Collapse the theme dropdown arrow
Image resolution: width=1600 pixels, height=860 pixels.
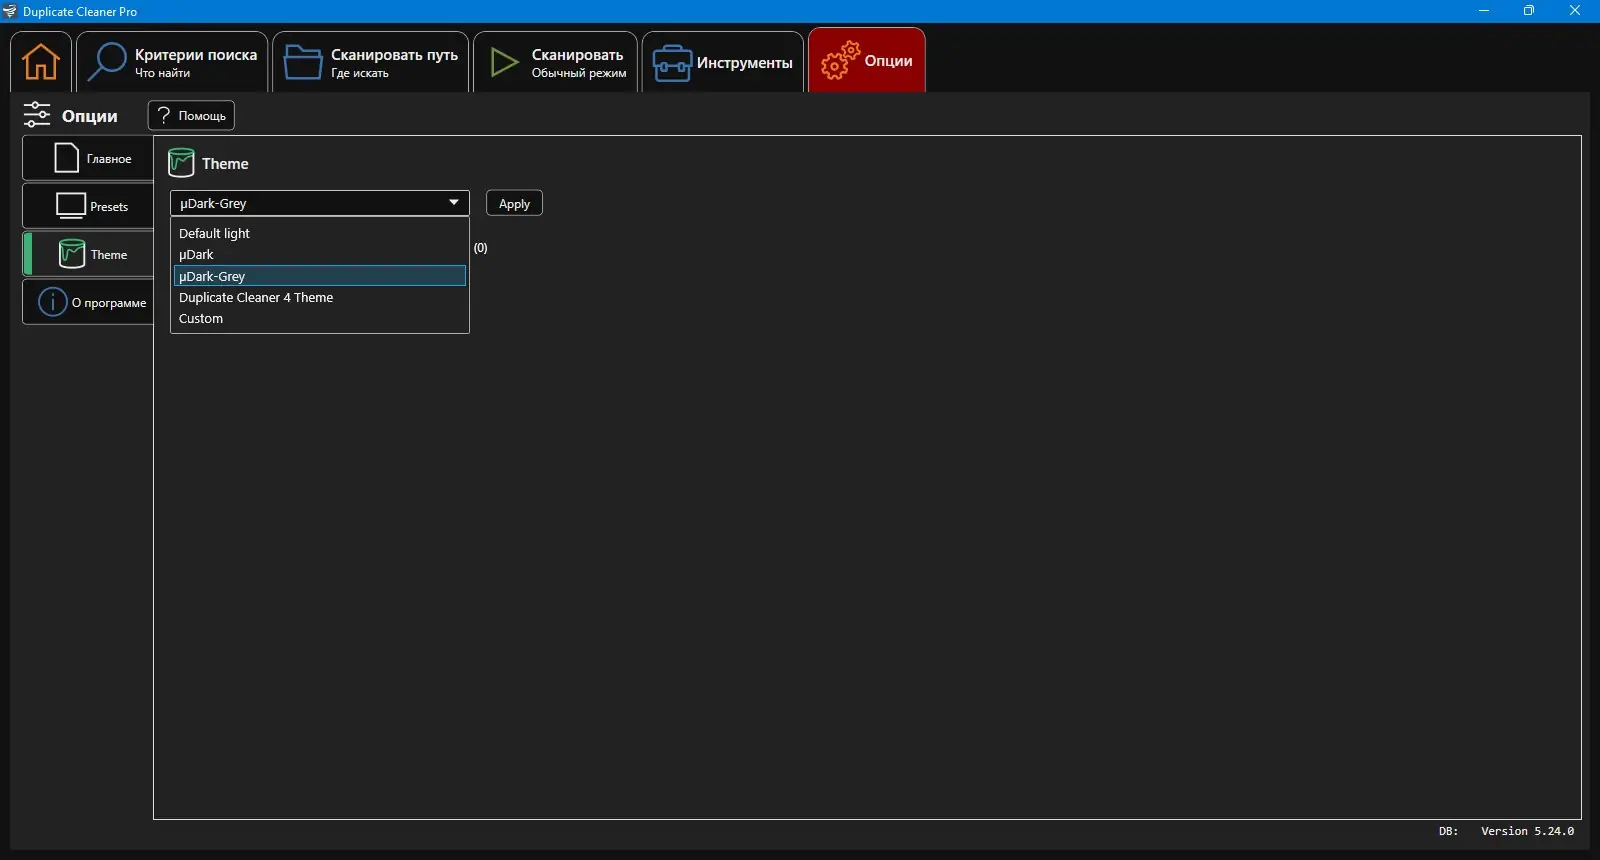tap(454, 203)
